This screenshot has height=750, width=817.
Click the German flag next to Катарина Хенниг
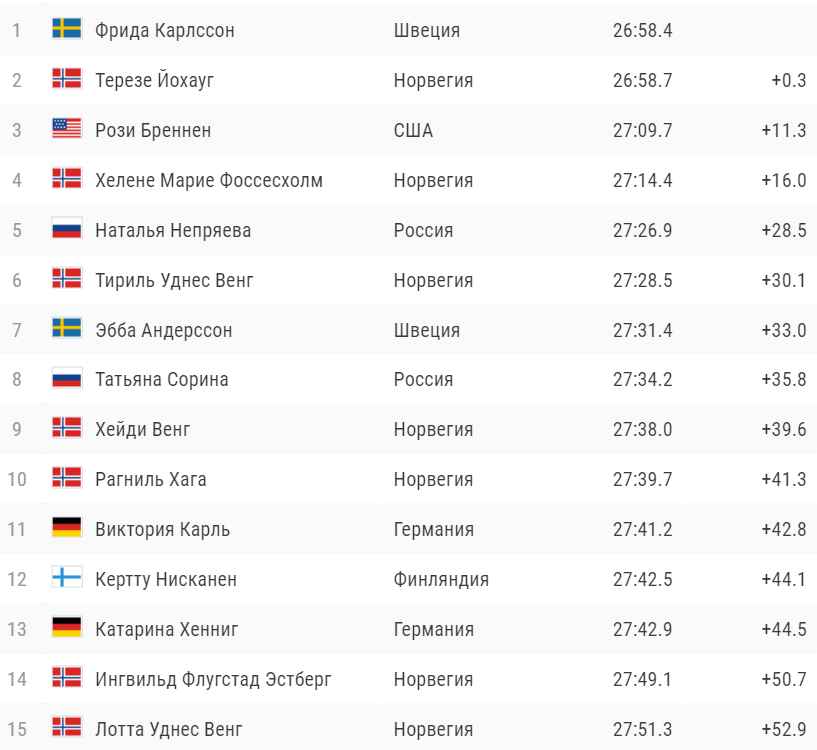point(67,628)
